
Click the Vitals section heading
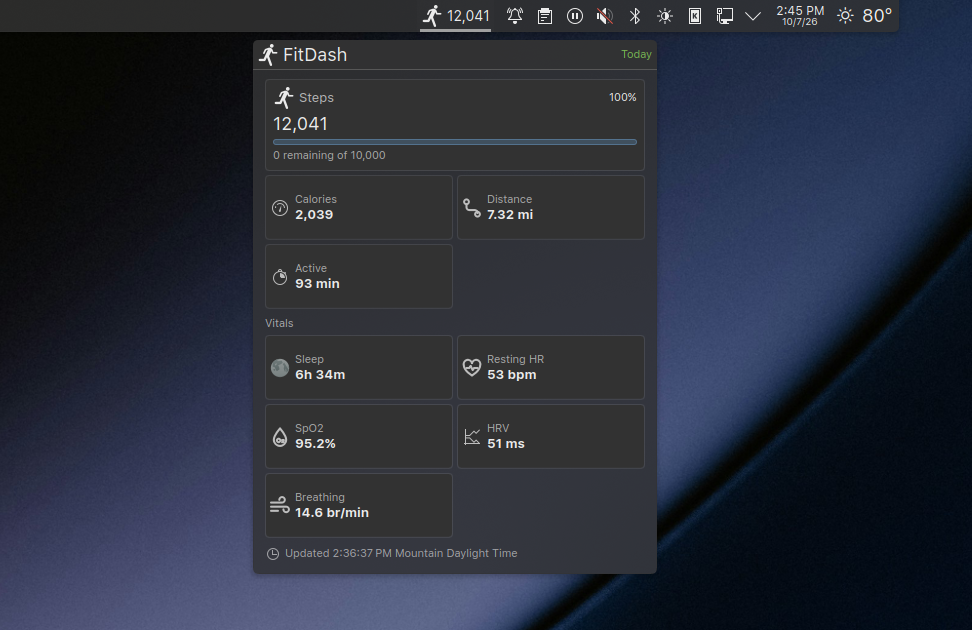(279, 323)
